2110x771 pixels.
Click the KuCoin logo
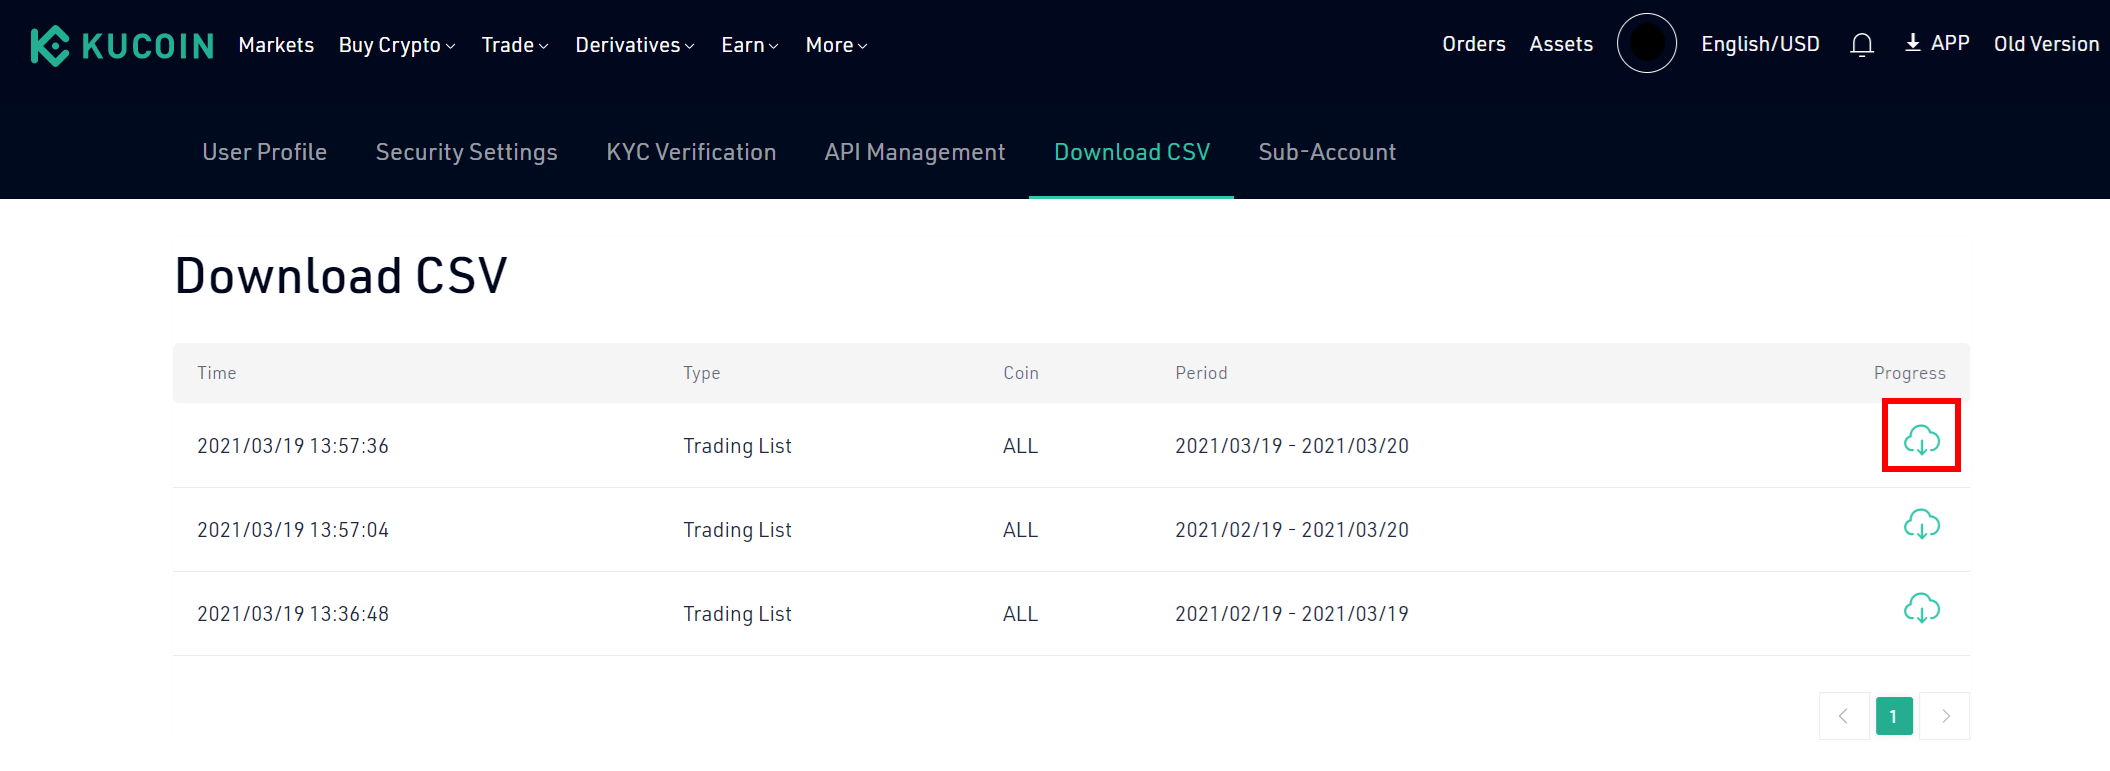click(x=122, y=45)
